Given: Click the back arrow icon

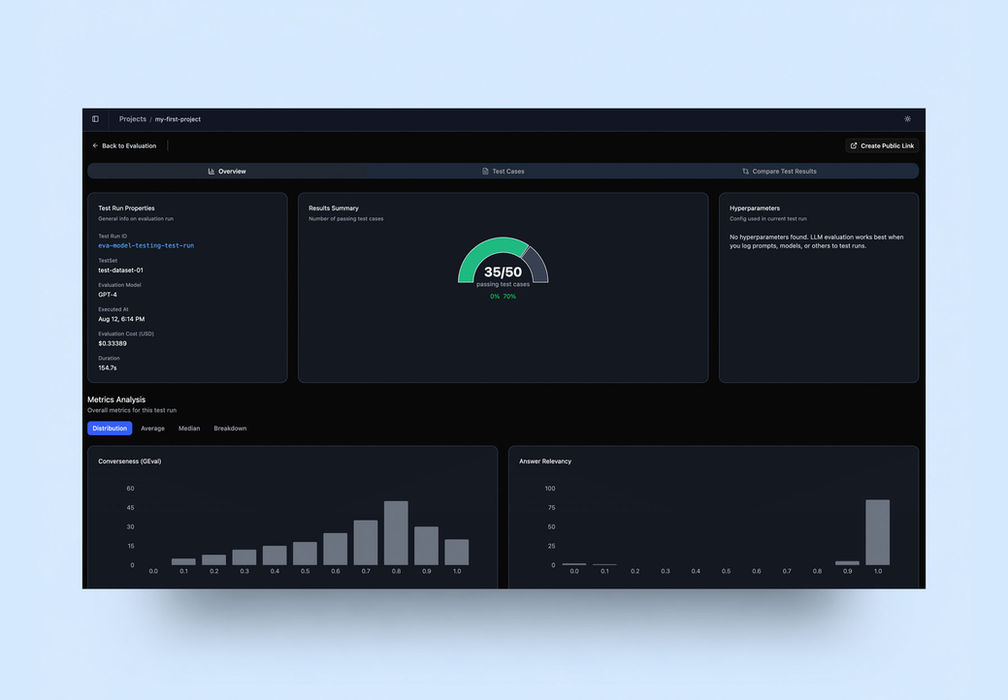Looking at the screenshot, I should point(95,146).
